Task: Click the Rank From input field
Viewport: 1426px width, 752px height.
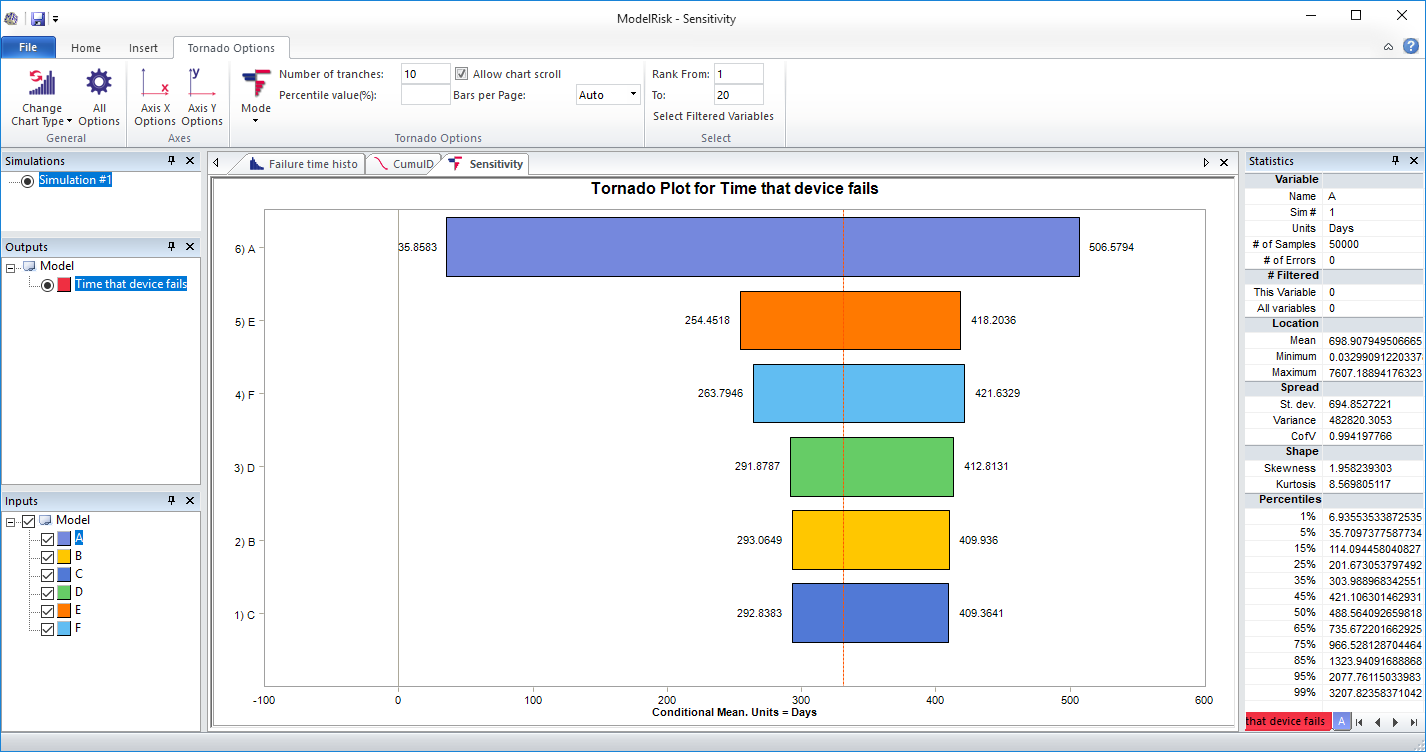Action: point(737,72)
